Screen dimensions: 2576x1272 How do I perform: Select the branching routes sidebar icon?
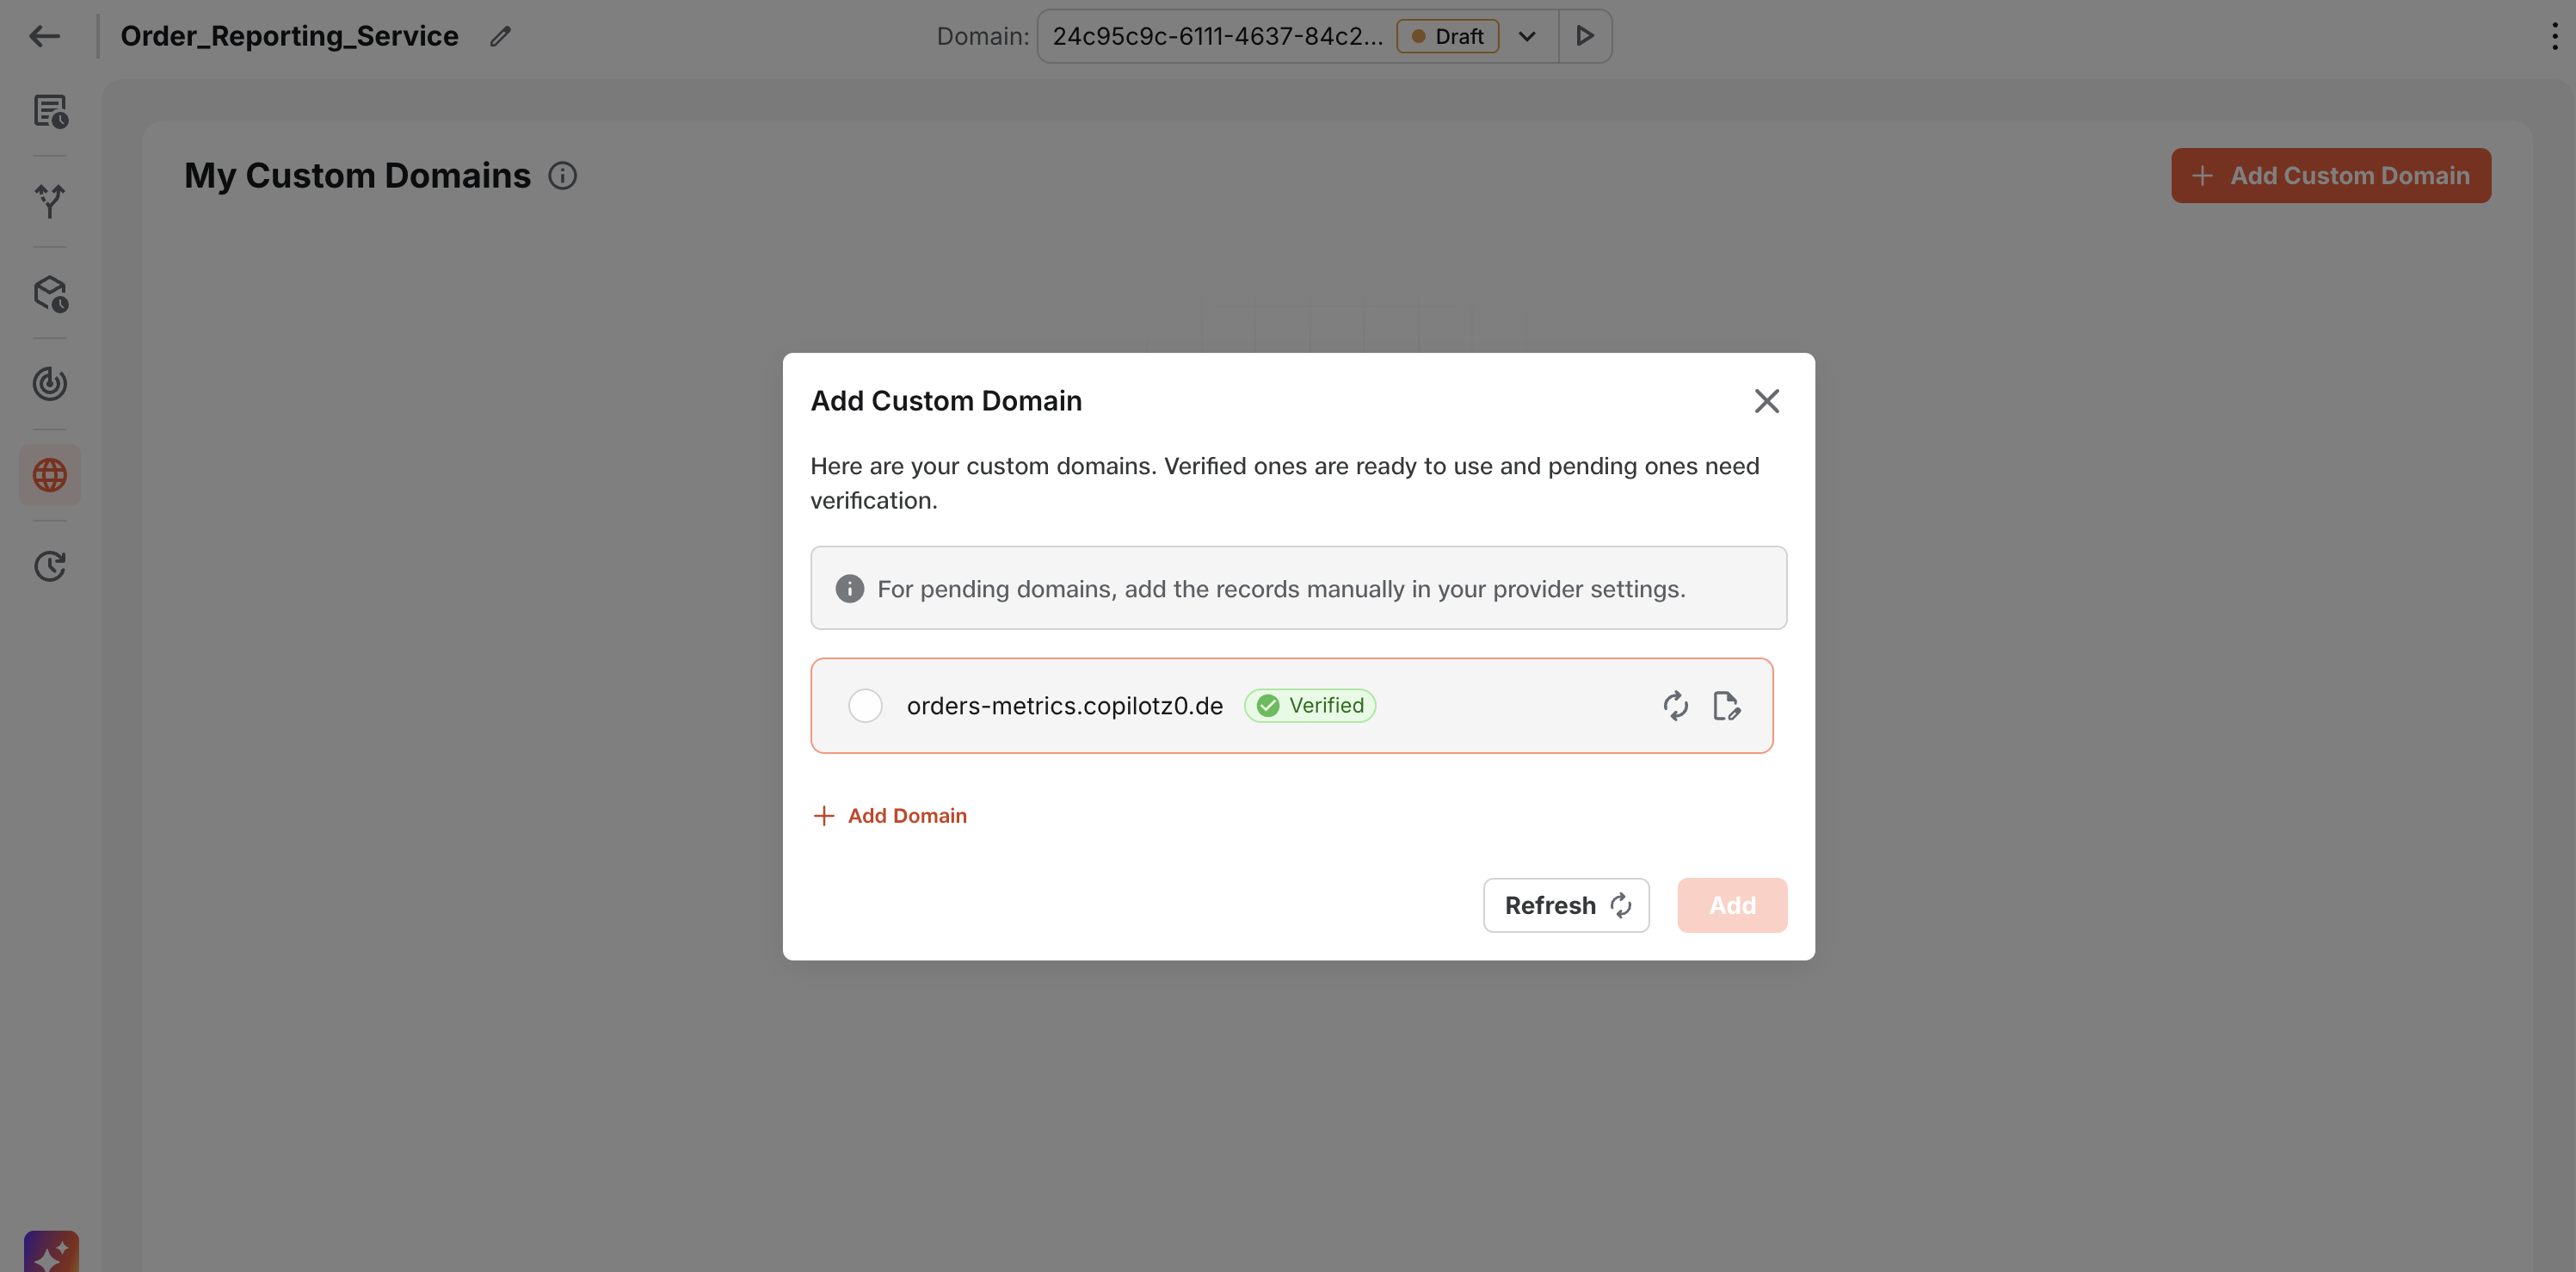tap(49, 201)
